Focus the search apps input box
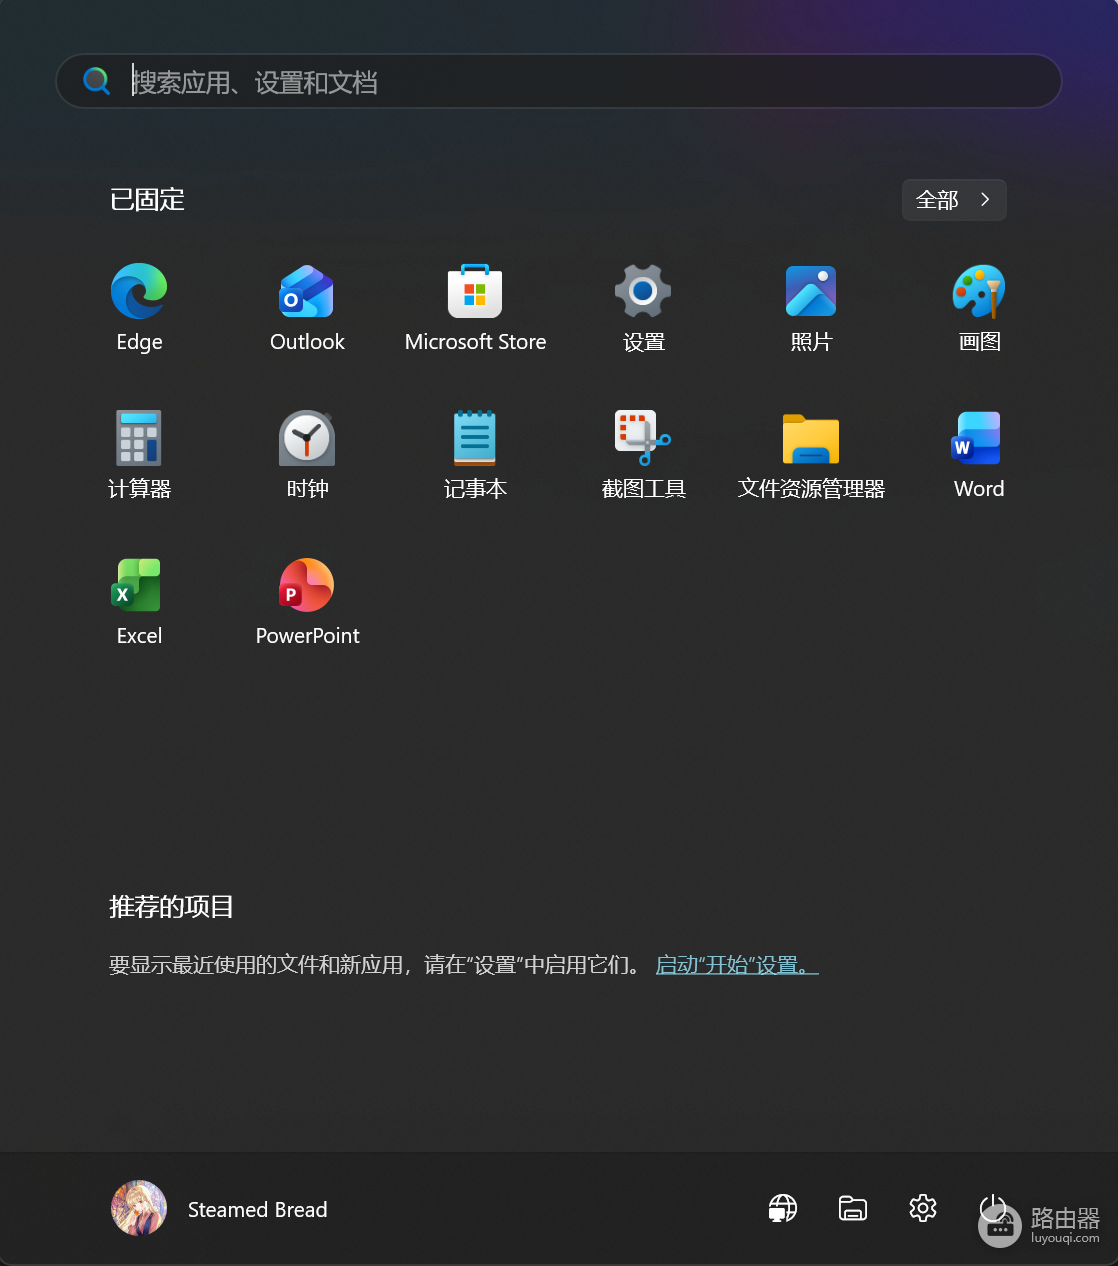 tap(558, 81)
